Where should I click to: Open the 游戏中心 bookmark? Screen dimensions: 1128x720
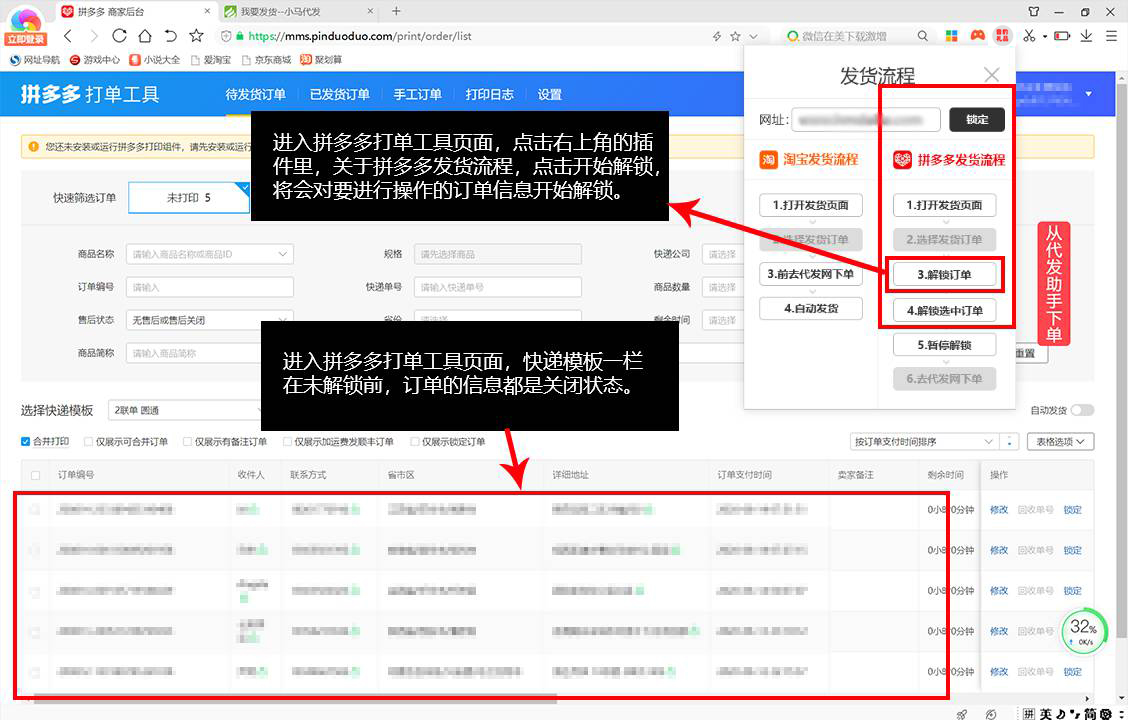click(95, 60)
